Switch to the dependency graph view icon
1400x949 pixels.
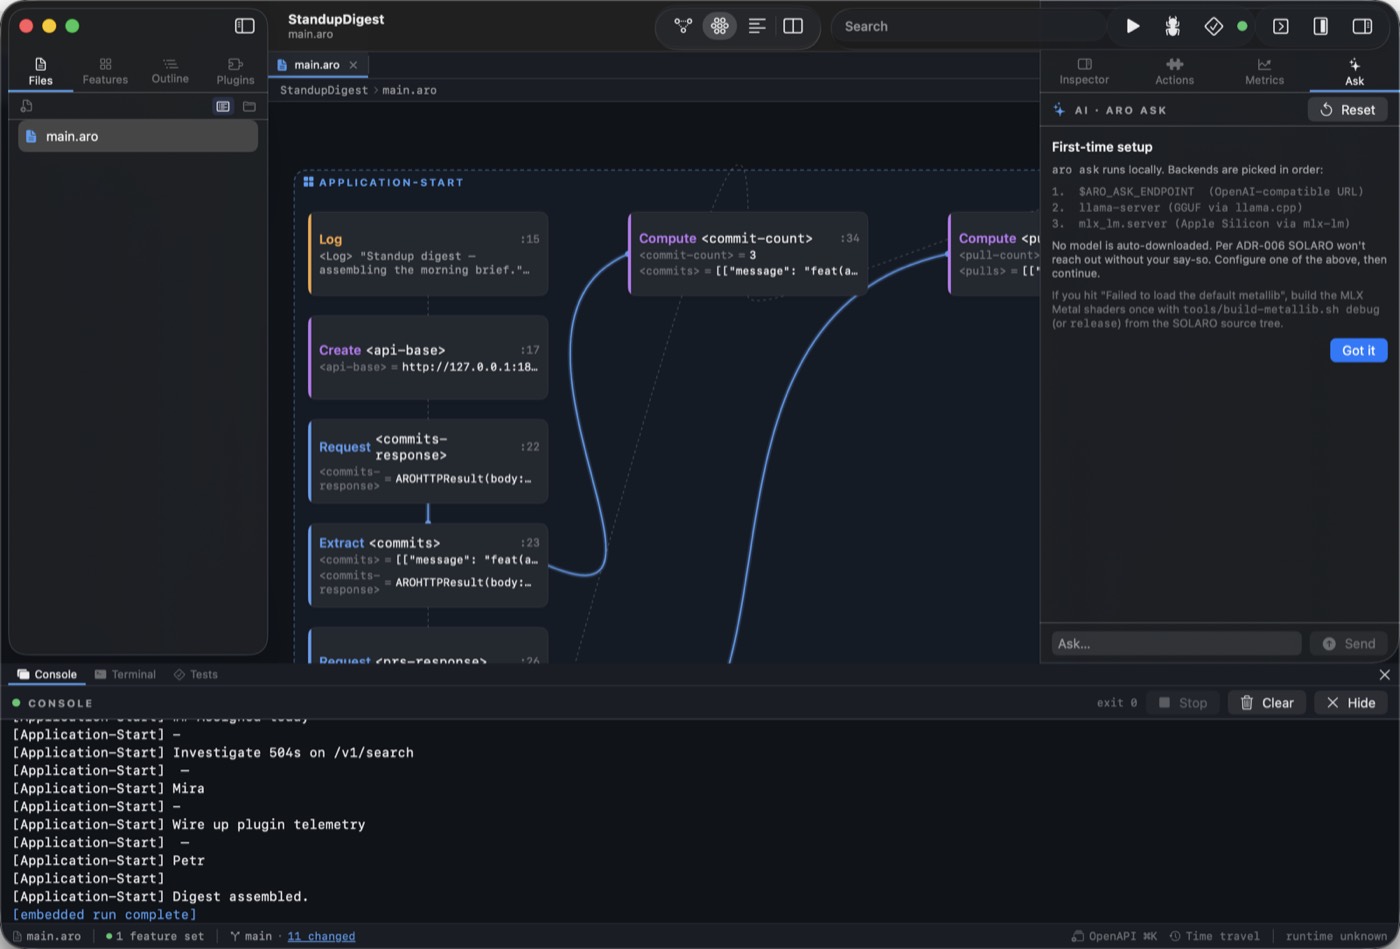[x=683, y=26]
